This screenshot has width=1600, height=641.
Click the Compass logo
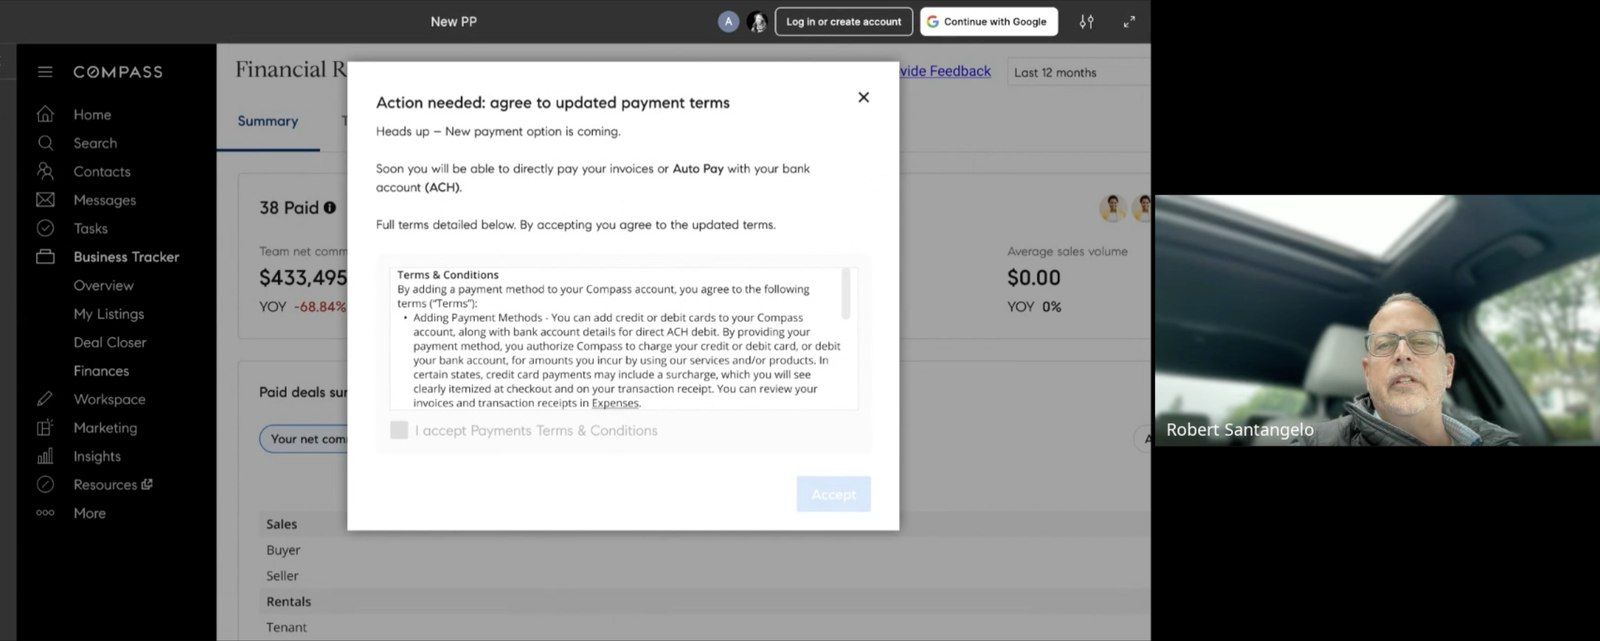118,72
